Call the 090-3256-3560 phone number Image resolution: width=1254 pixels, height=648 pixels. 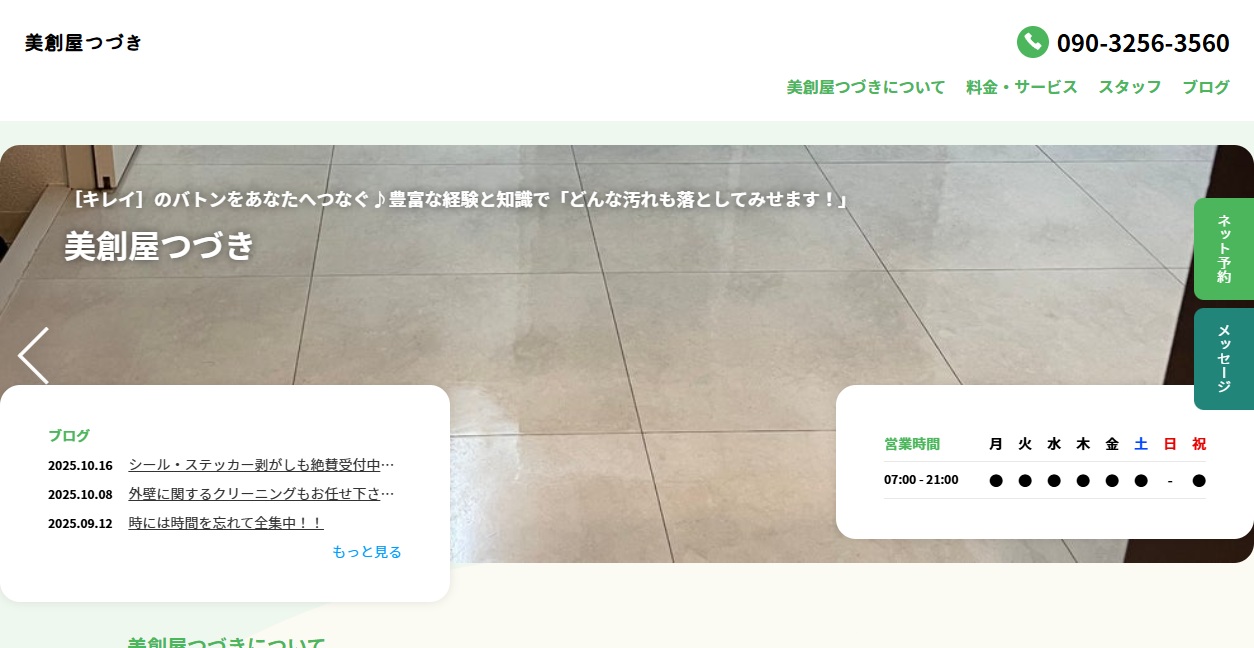[1143, 42]
